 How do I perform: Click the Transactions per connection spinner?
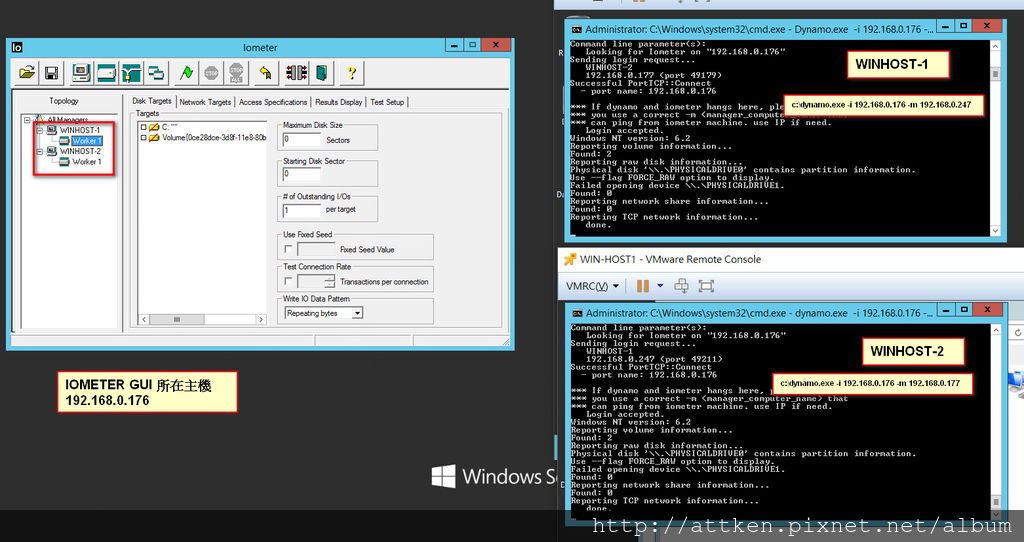[x=329, y=281]
